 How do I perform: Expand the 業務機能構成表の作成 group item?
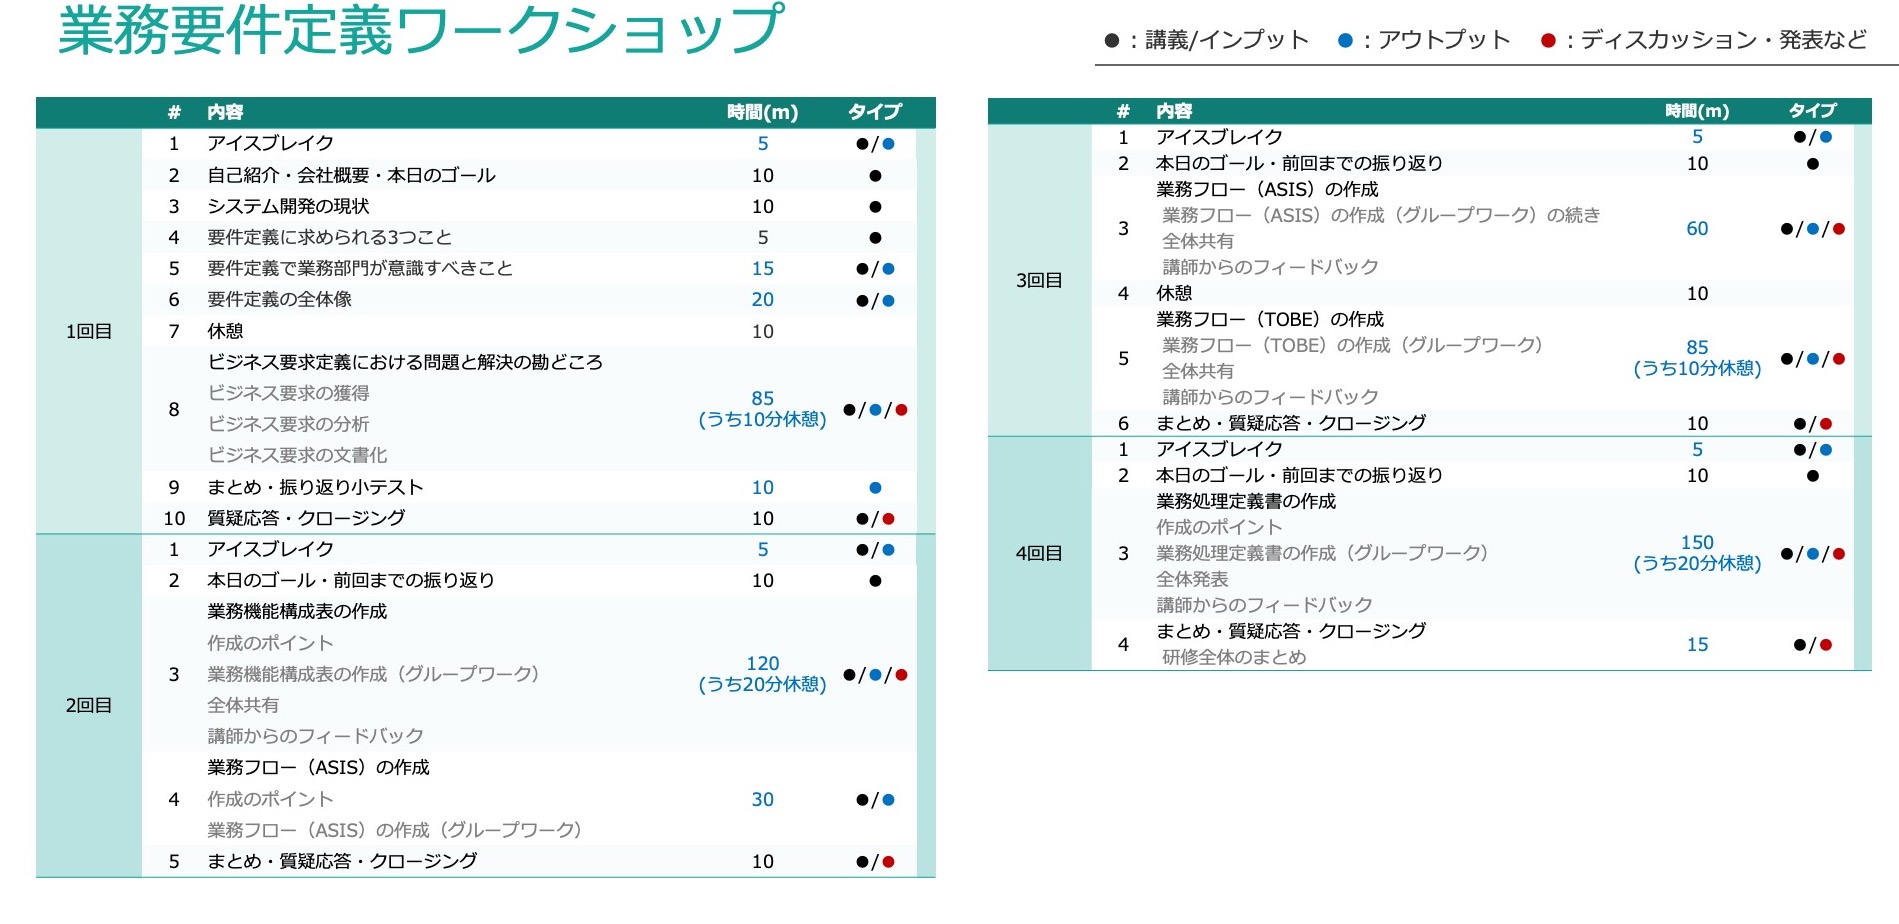[296, 611]
